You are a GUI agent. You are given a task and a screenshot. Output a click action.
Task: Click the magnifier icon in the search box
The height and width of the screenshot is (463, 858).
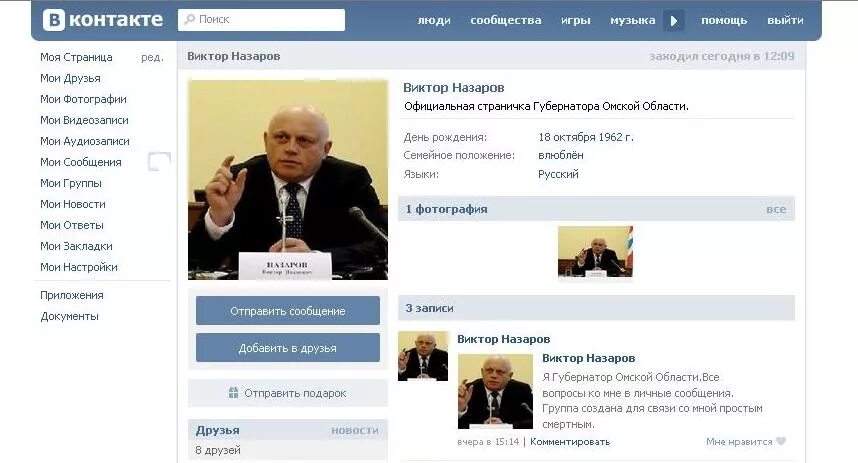click(189, 19)
